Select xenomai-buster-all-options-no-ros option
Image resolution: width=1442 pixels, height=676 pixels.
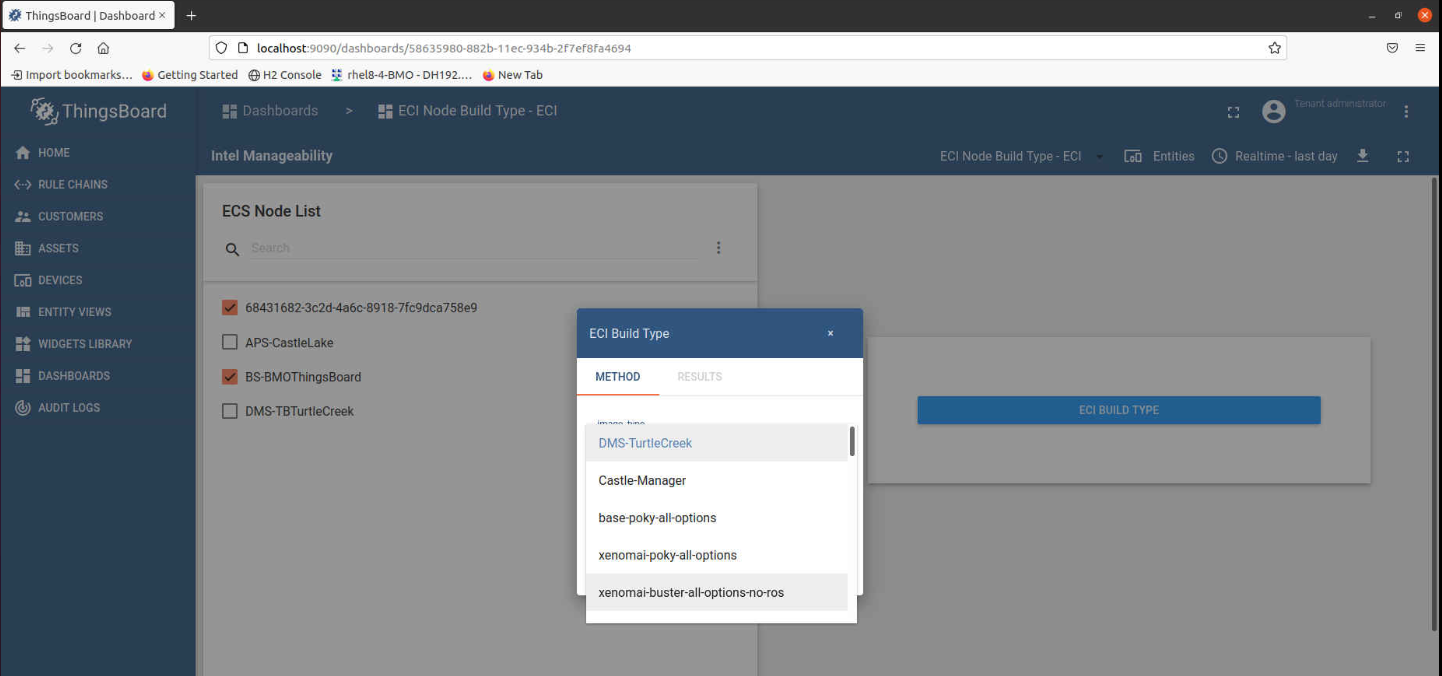click(717, 592)
